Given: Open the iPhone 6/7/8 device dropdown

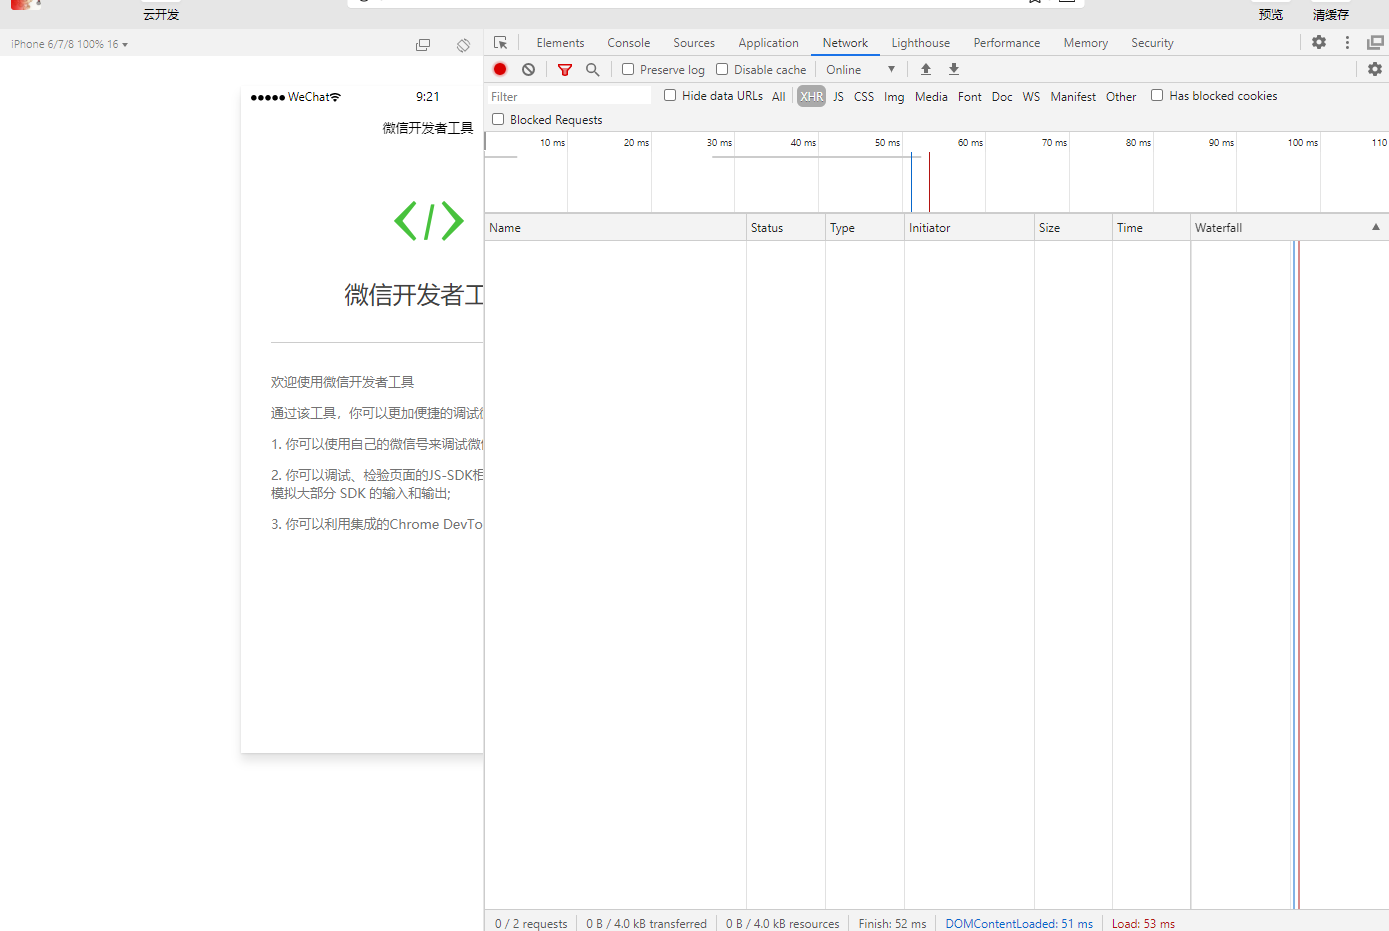Looking at the screenshot, I should coord(70,44).
